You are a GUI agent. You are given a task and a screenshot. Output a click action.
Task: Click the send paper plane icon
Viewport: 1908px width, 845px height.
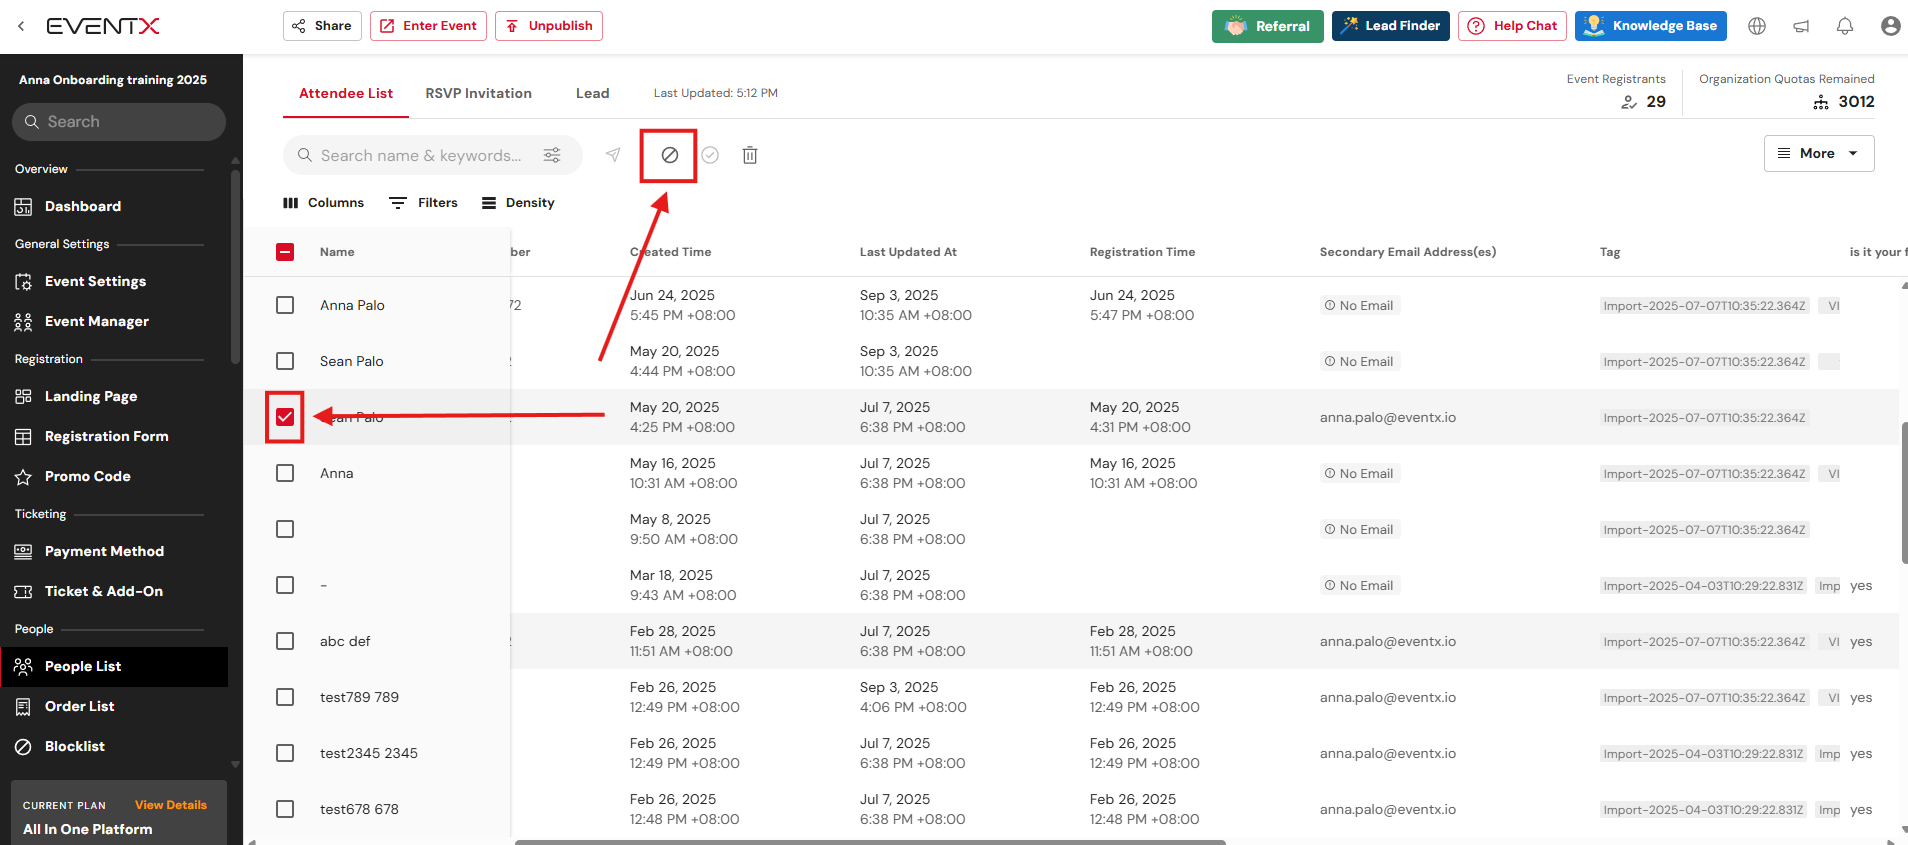[x=613, y=155]
